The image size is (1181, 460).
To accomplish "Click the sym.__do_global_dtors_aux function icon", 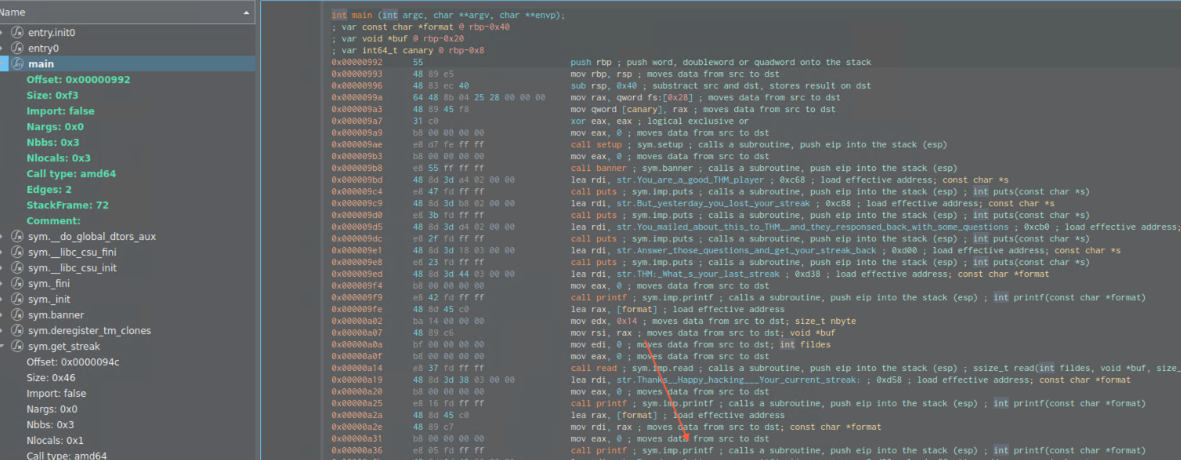I will point(17,236).
